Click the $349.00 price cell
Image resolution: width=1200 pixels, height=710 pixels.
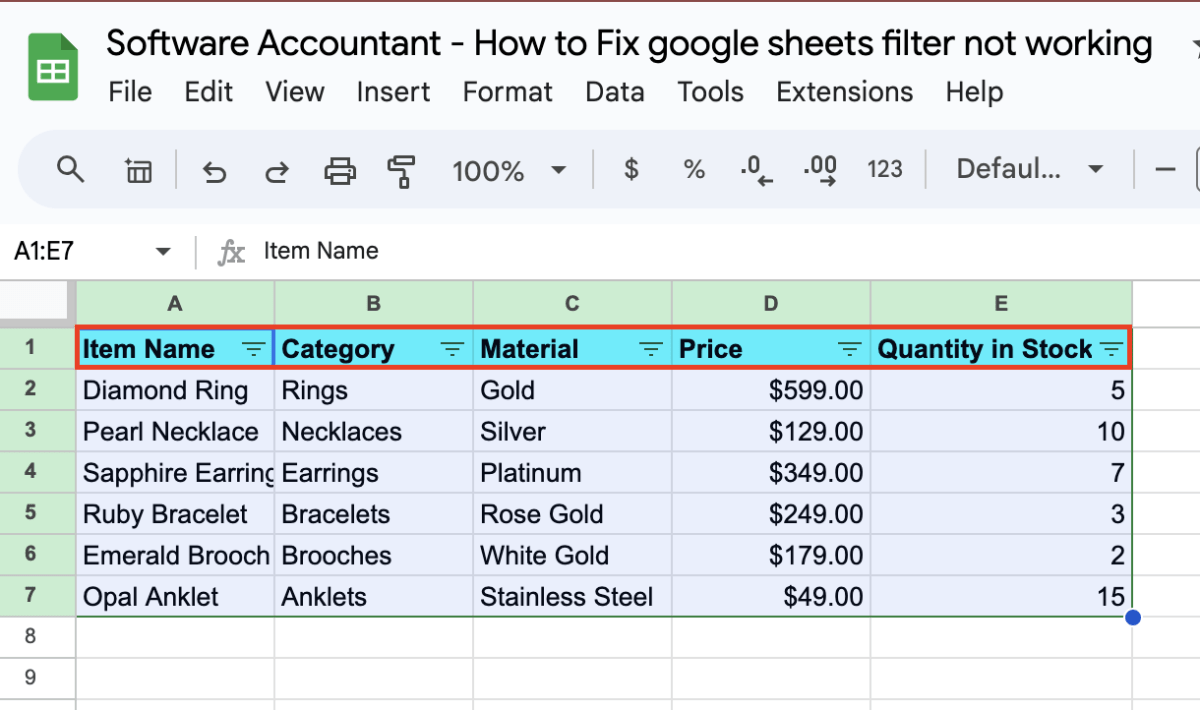[x=771, y=473]
